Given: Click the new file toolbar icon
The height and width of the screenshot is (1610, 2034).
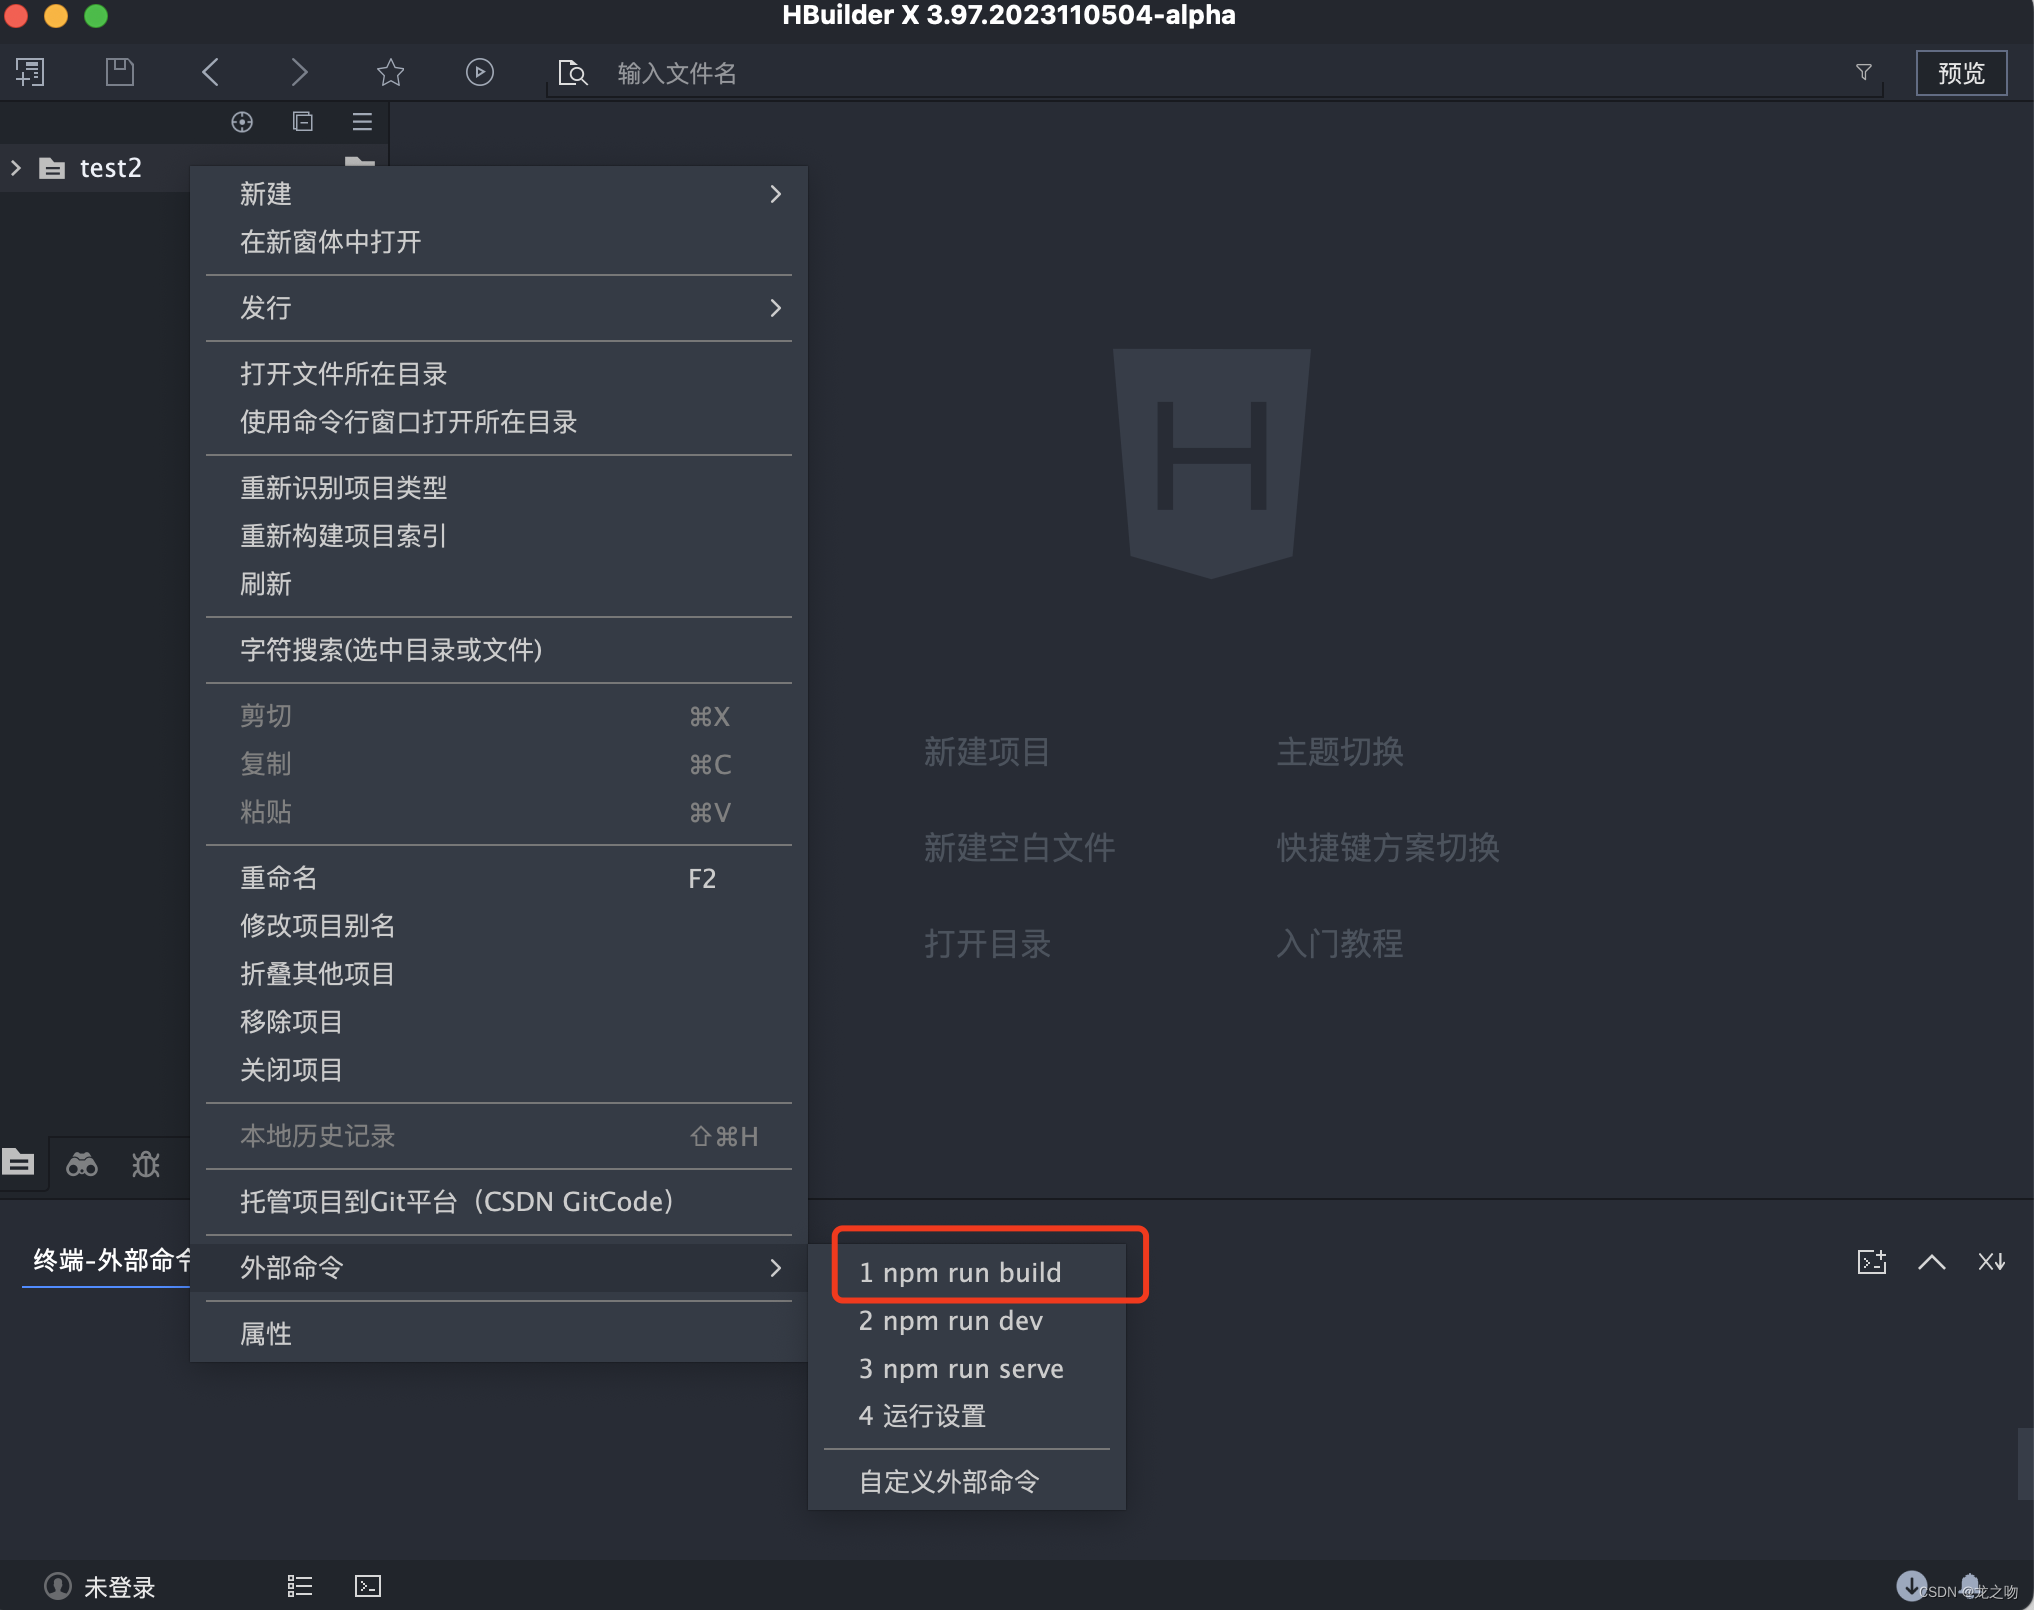Looking at the screenshot, I should (x=30, y=72).
